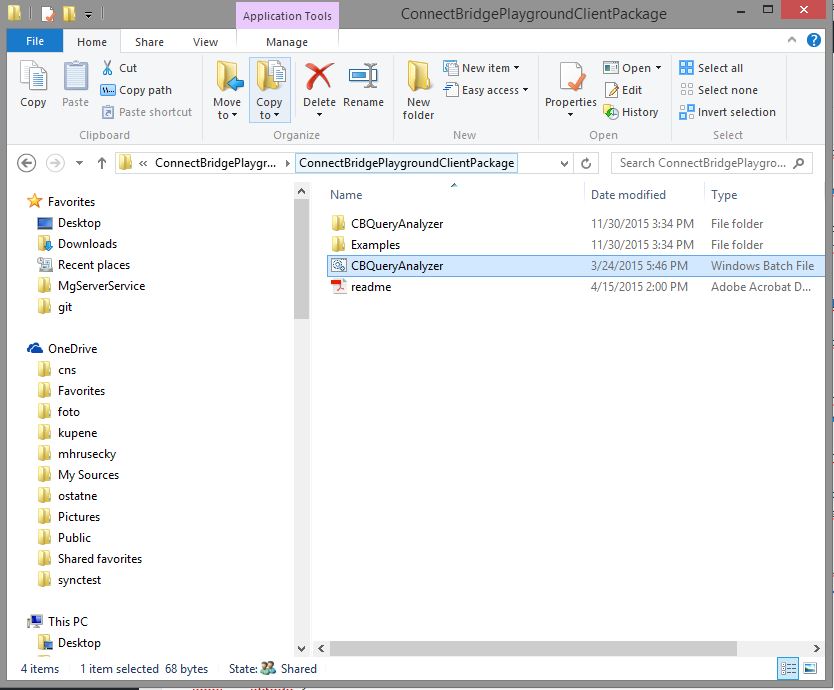Click Paste shortcut in the ribbon

[x=146, y=112]
